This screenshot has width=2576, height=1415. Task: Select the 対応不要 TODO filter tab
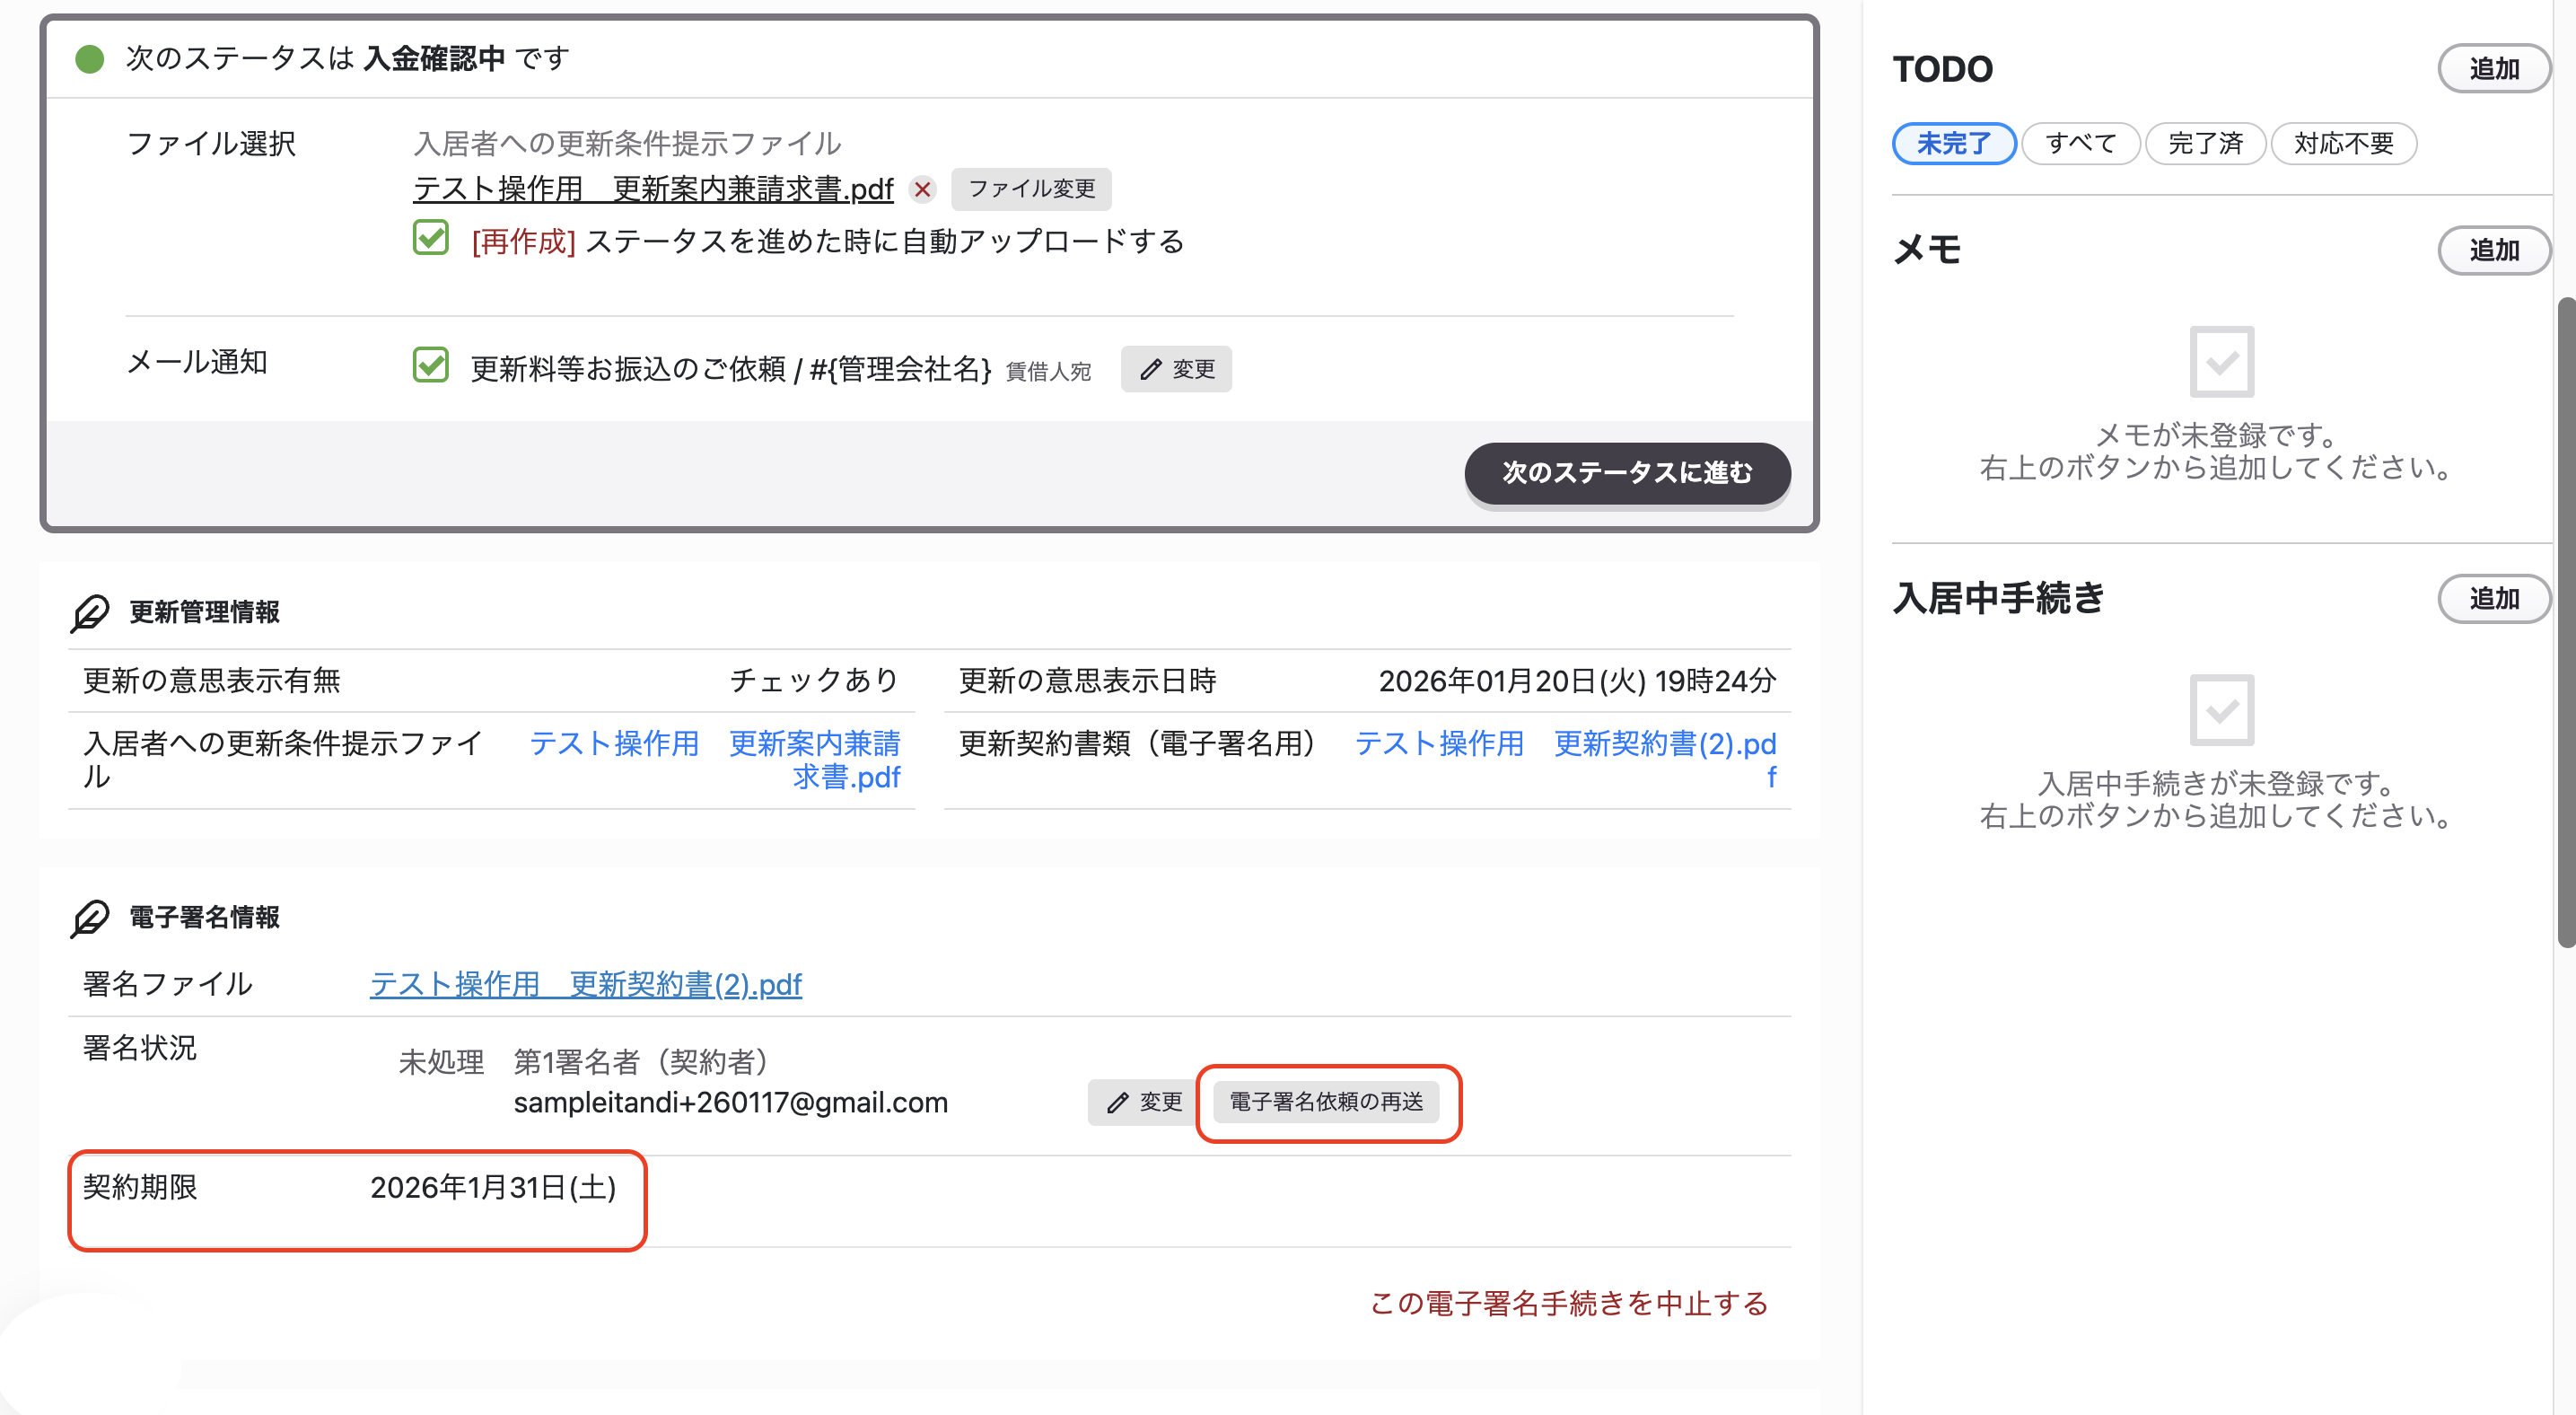[2343, 144]
